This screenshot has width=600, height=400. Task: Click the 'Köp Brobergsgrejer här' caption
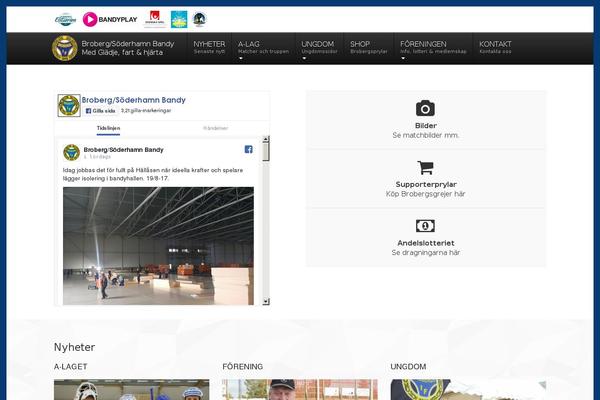[x=426, y=194]
